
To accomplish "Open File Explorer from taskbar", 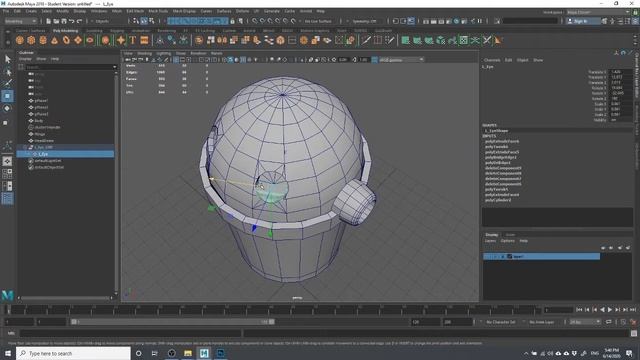I will tap(188, 353).
